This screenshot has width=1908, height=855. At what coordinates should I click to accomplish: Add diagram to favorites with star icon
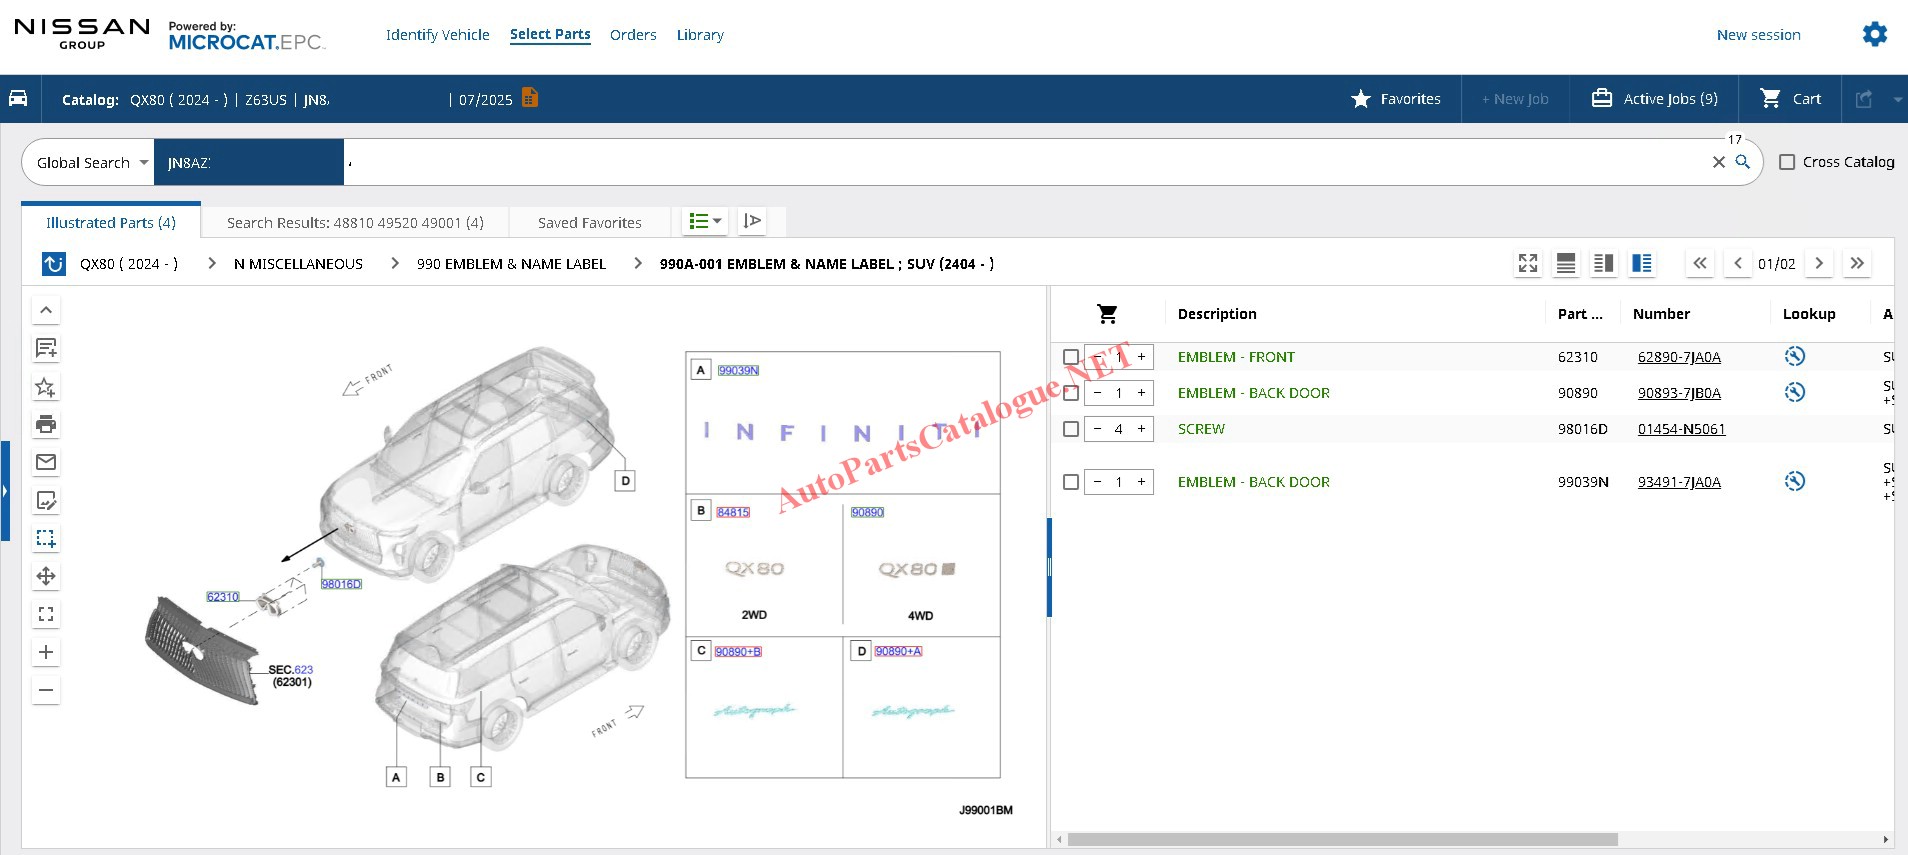(46, 387)
